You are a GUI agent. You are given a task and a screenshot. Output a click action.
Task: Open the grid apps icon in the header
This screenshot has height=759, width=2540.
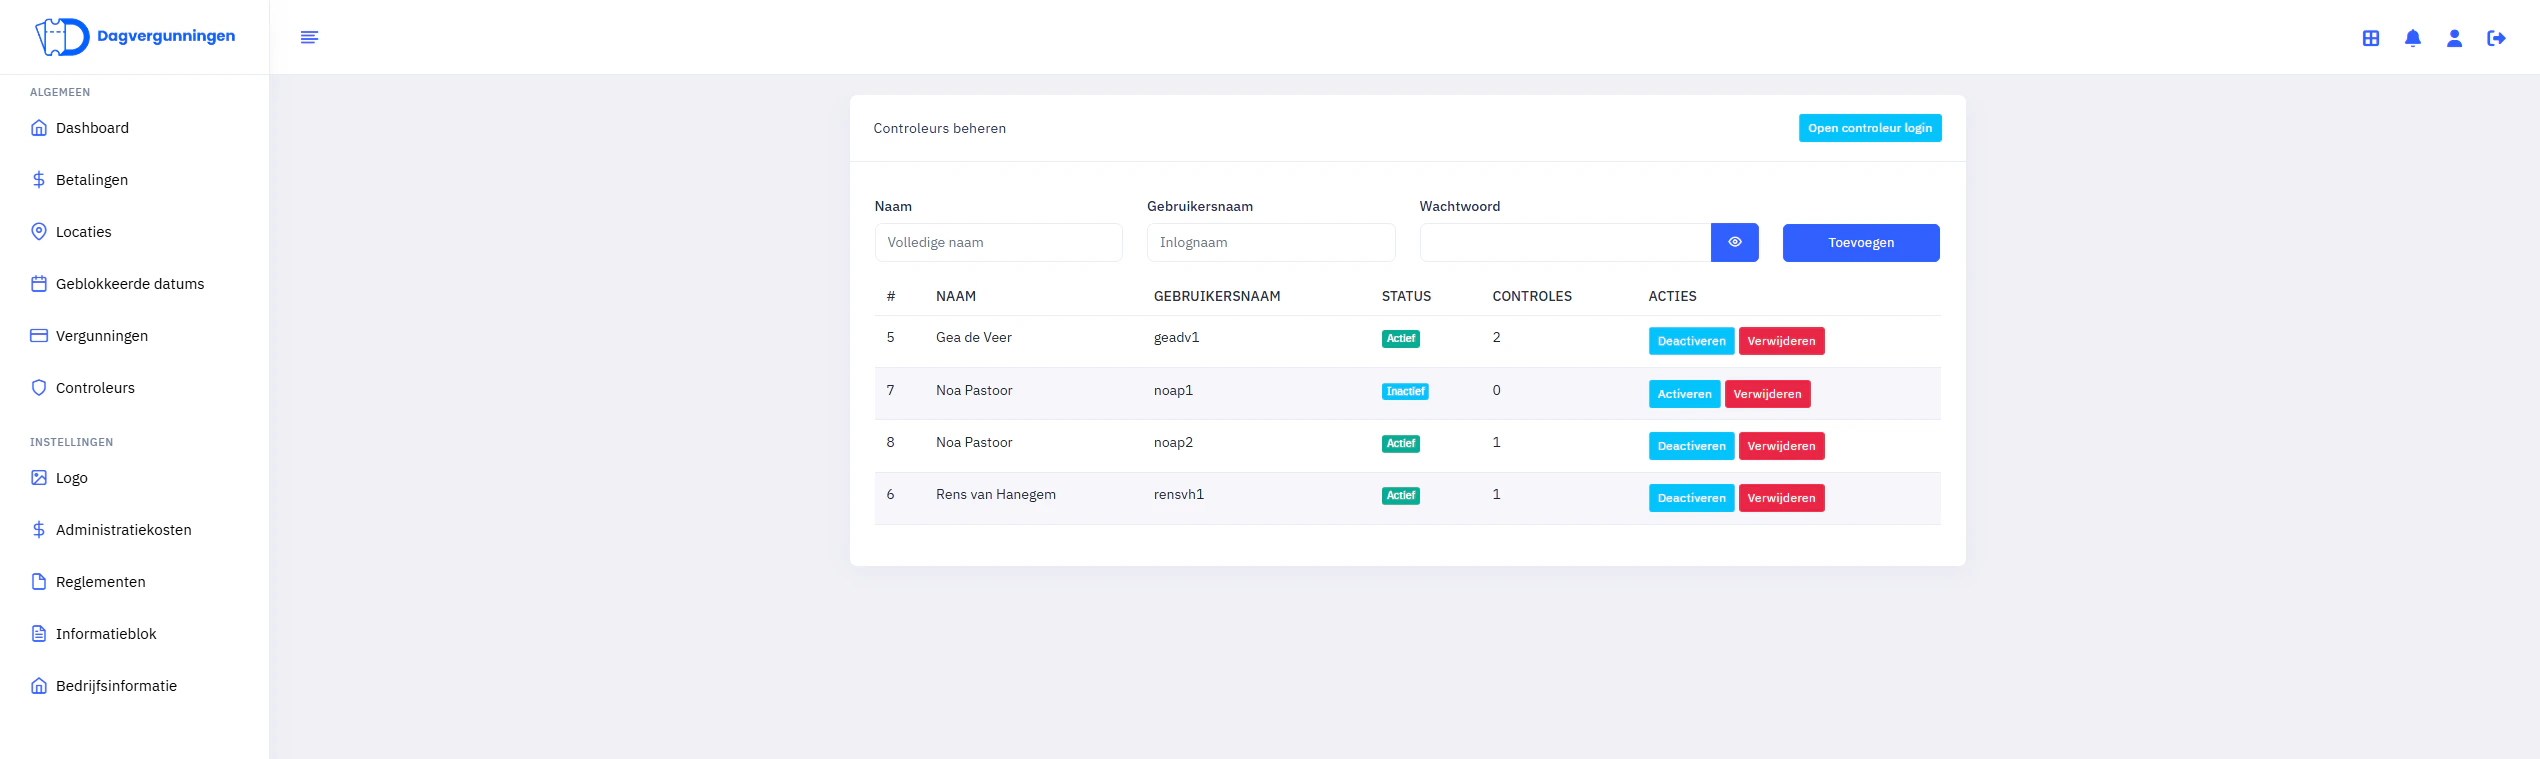(2371, 38)
